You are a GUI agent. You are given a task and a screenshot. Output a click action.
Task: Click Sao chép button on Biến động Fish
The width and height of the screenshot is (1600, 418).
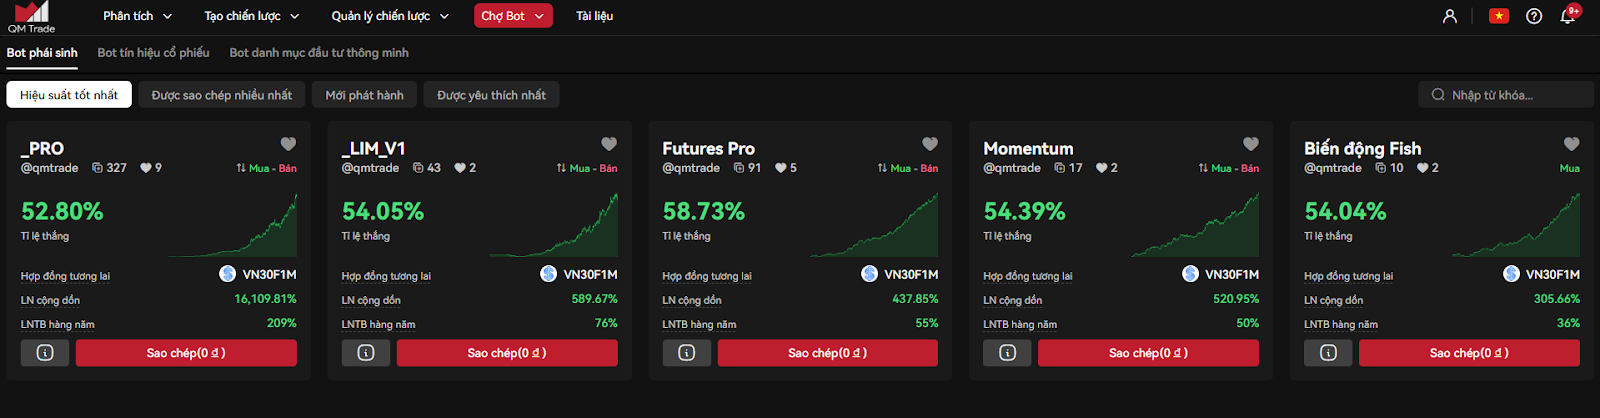point(1469,353)
